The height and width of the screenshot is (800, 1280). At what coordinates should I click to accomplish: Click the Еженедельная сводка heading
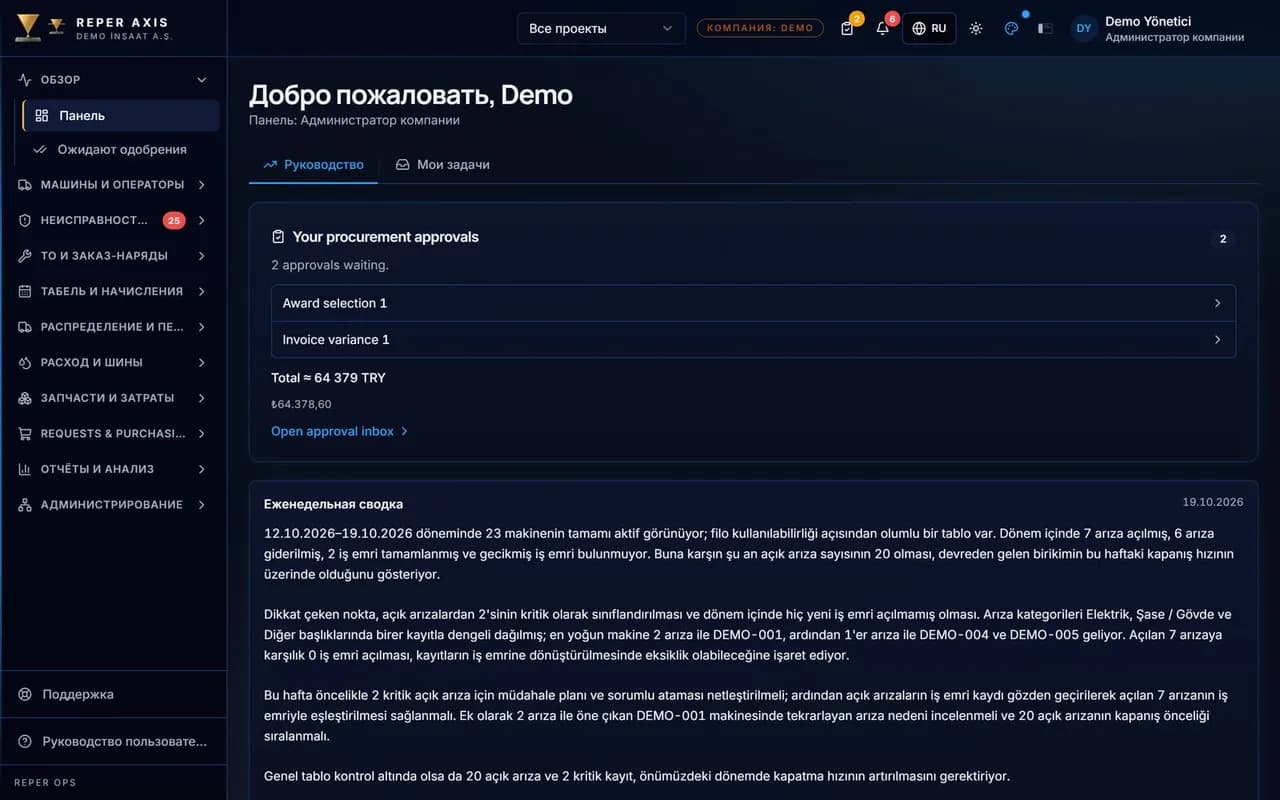coord(333,504)
